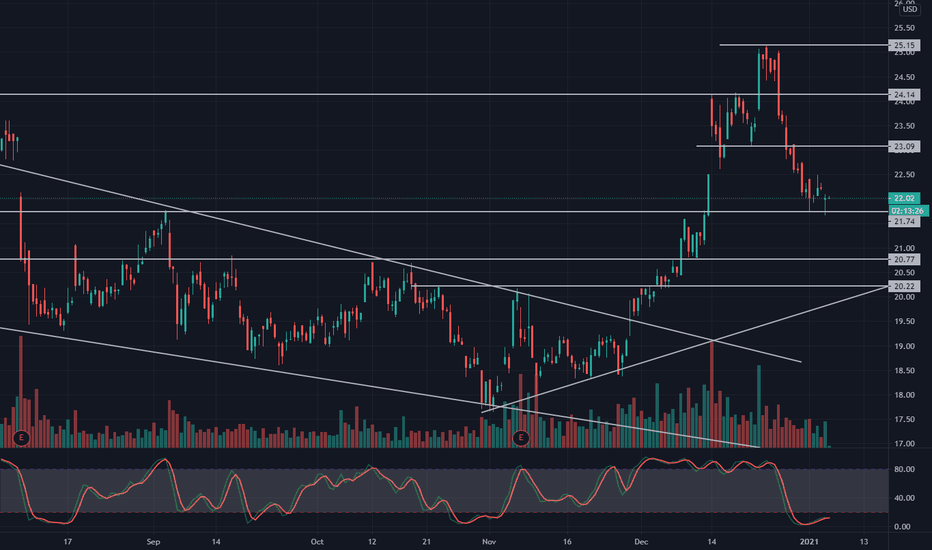
Task: Click the 17.50 price axis tick
Action: pyautogui.click(x=904, y=420)
